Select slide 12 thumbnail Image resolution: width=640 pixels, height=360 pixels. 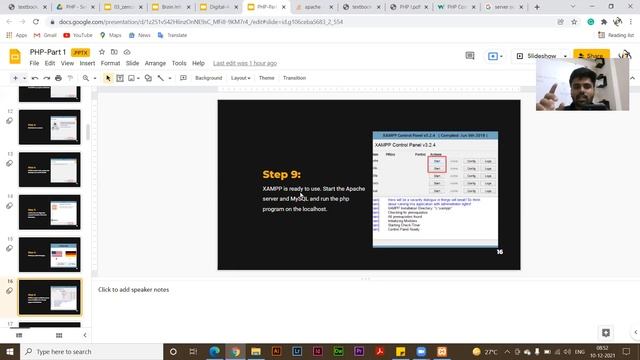49,127
